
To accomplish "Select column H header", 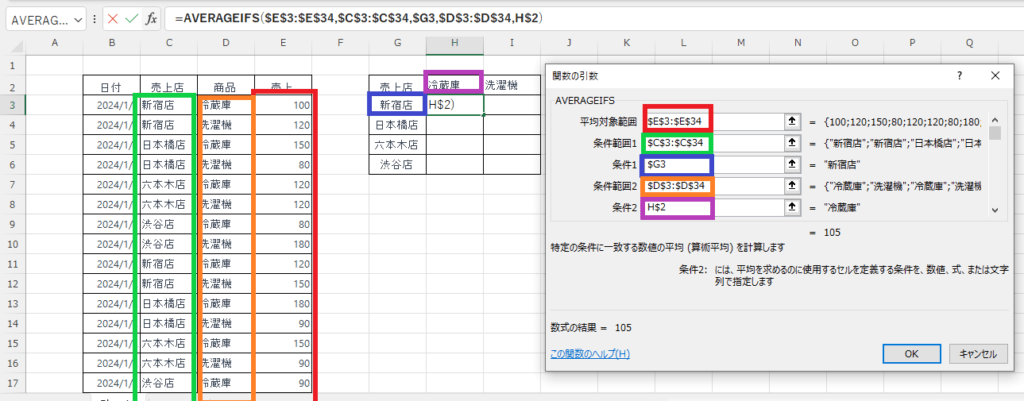I will 455,43.
